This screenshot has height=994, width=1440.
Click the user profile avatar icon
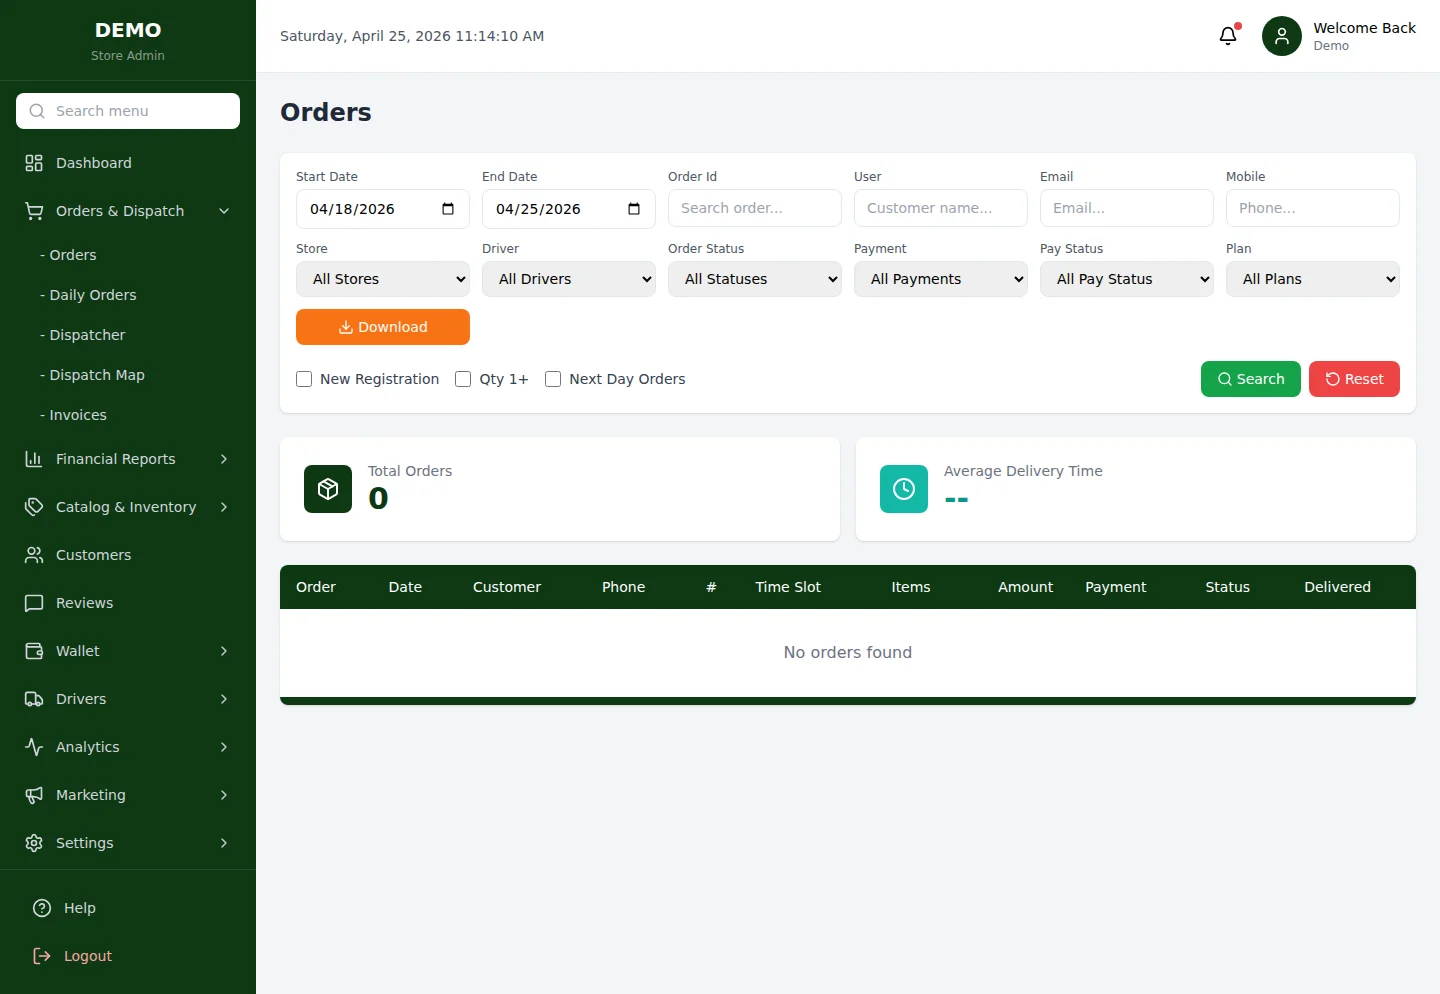pos(1281,35)
